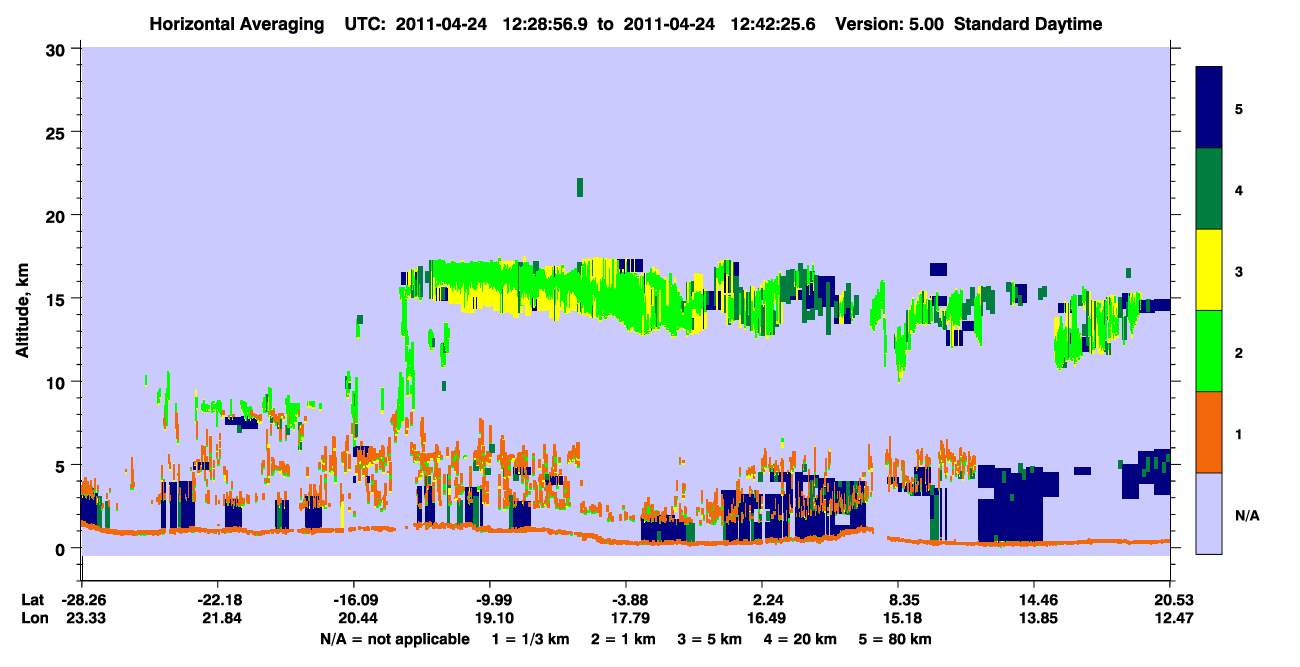The height and width of the screenshot is (667, 1300).
Task: Click the lavender N/A color bar segment
Action: click(x=1209, y=513)
